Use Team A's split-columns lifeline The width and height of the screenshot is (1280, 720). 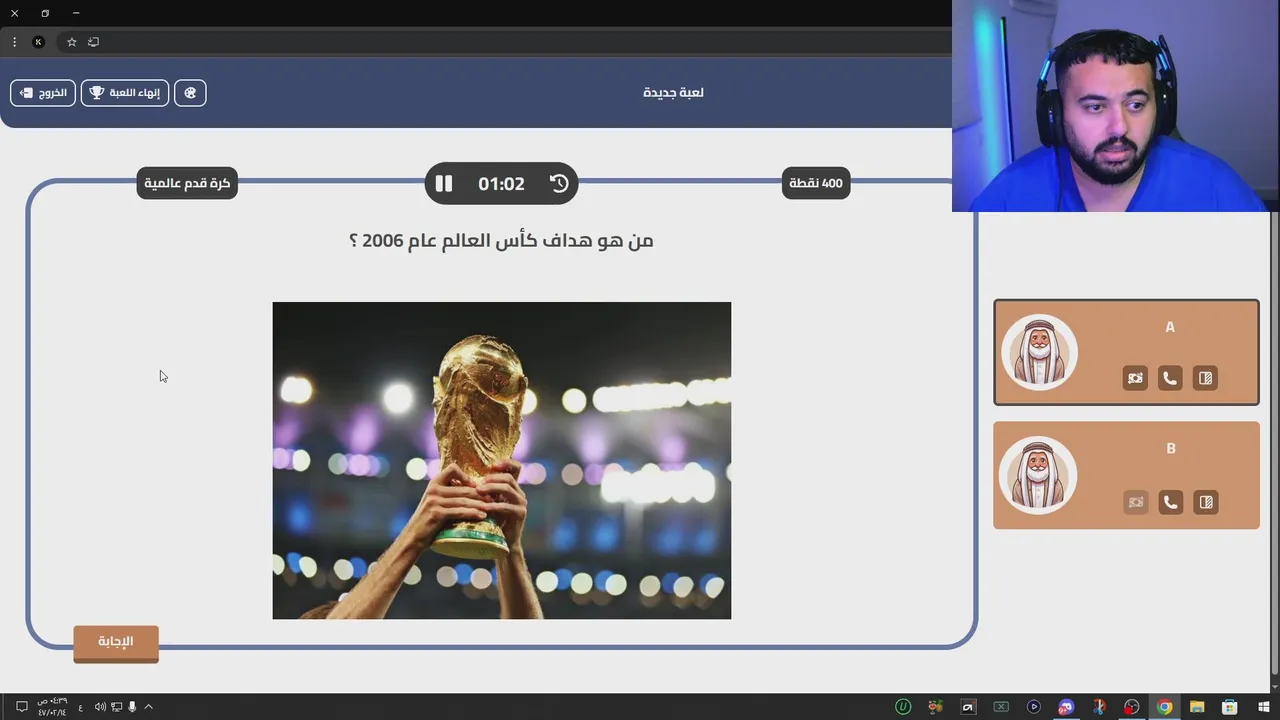tap(1205, 378)
